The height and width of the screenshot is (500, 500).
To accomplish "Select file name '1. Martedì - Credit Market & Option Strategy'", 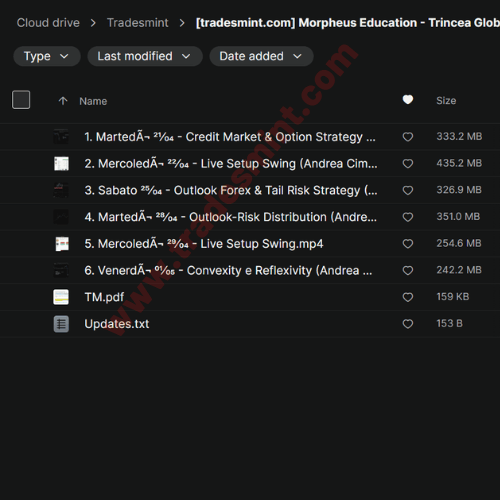I will coord(230,137).
